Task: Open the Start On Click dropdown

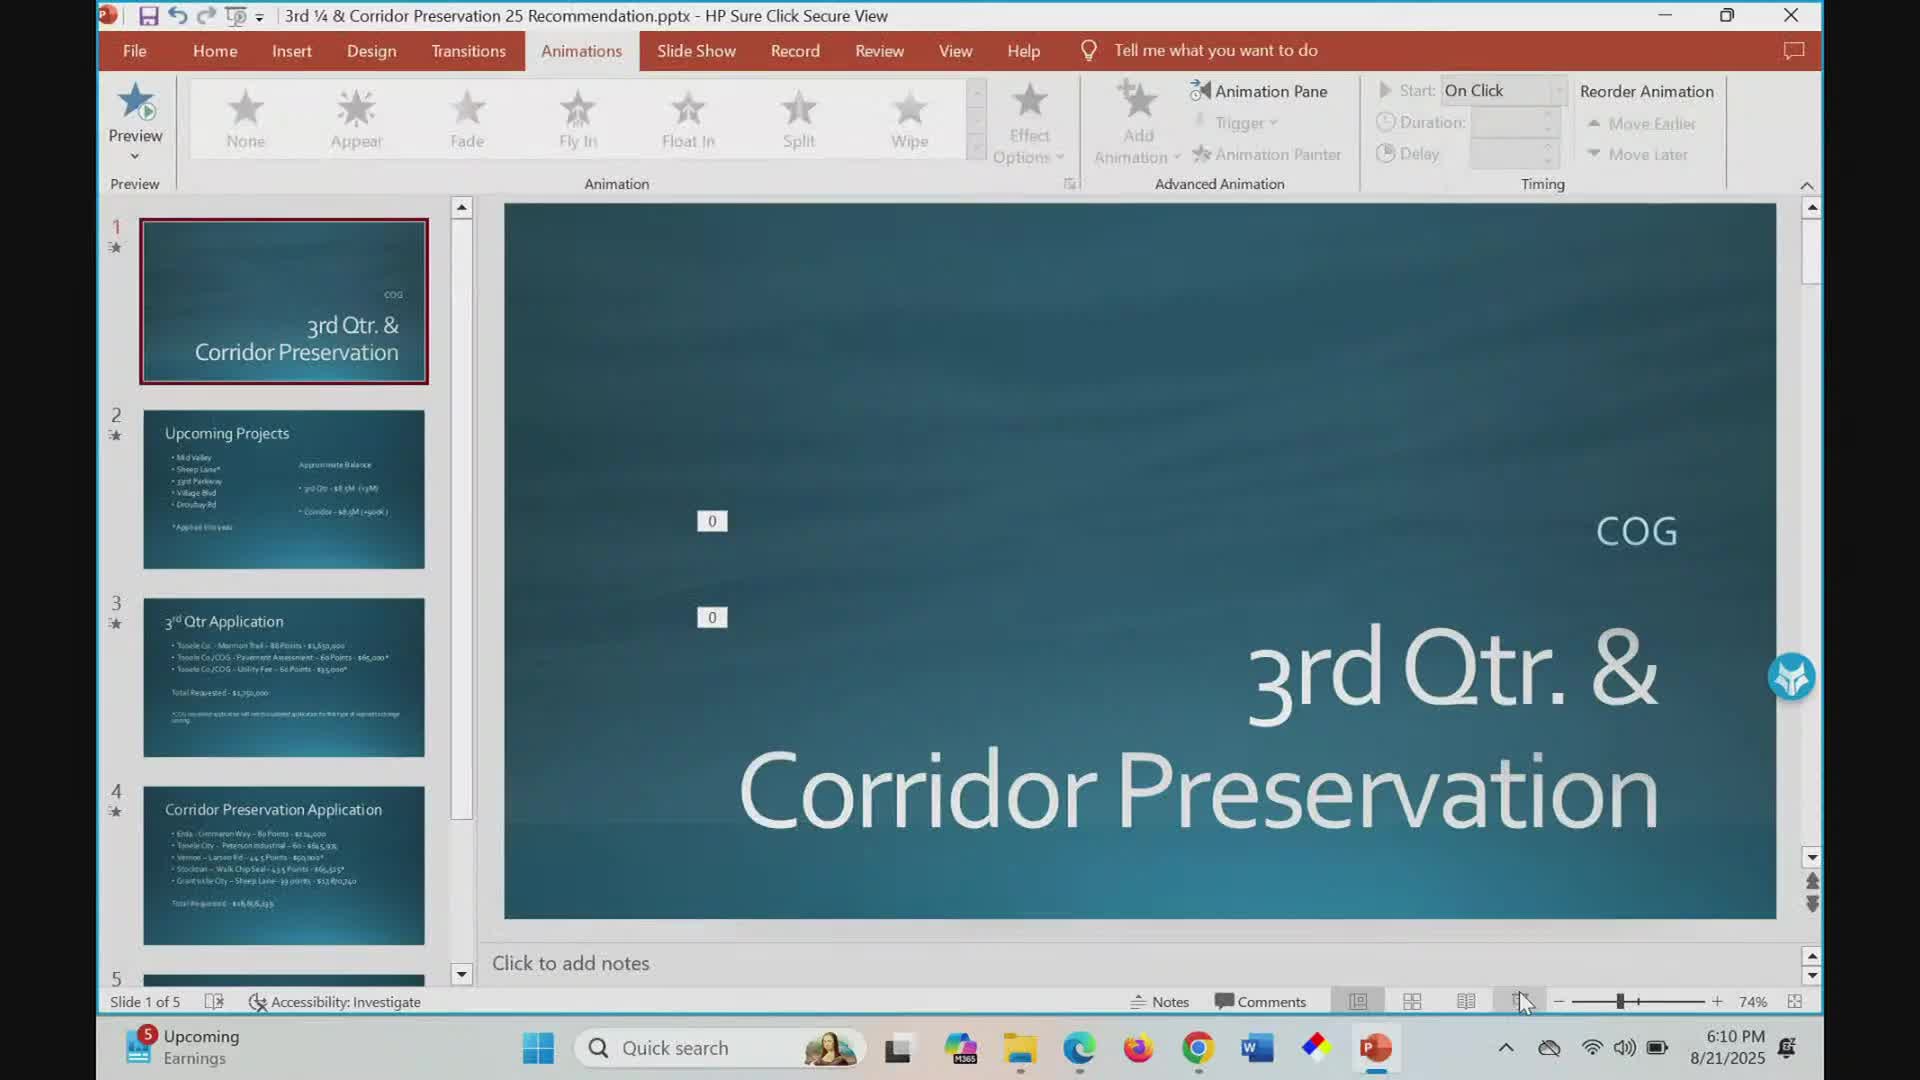Action: (x=1558, y=90)
